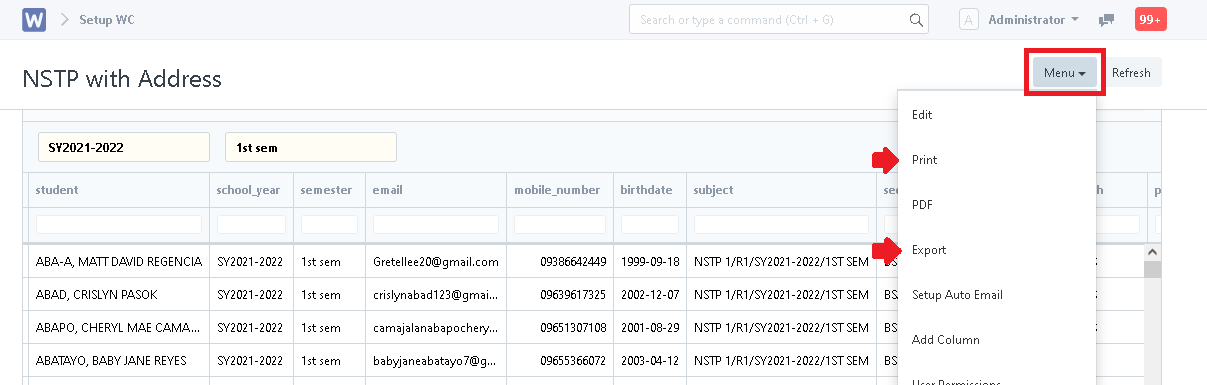
Task: Click the mobile_number column header
Action: [560, 189]
